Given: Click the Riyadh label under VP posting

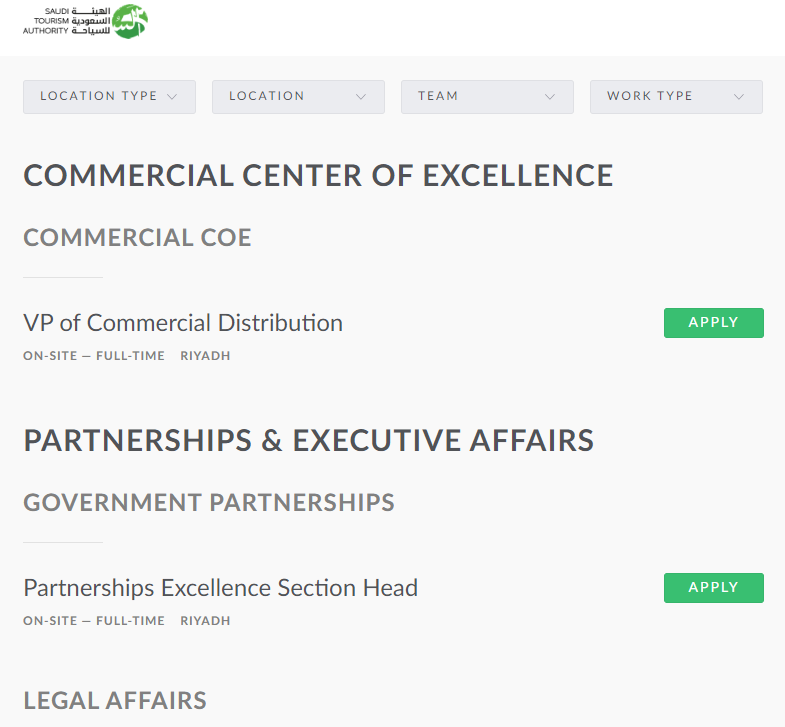Looking at the screenshot, I should tap(205, 355).
